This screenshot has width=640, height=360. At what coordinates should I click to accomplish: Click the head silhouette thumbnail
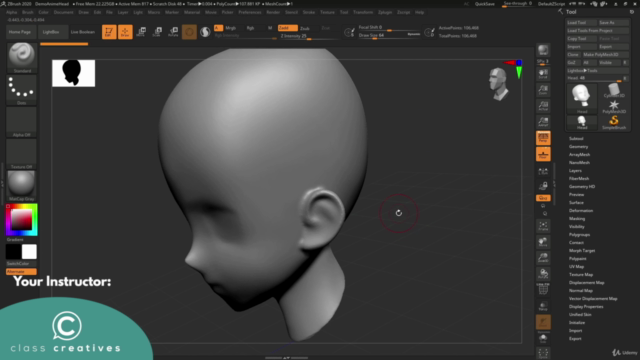click(73, 73)
